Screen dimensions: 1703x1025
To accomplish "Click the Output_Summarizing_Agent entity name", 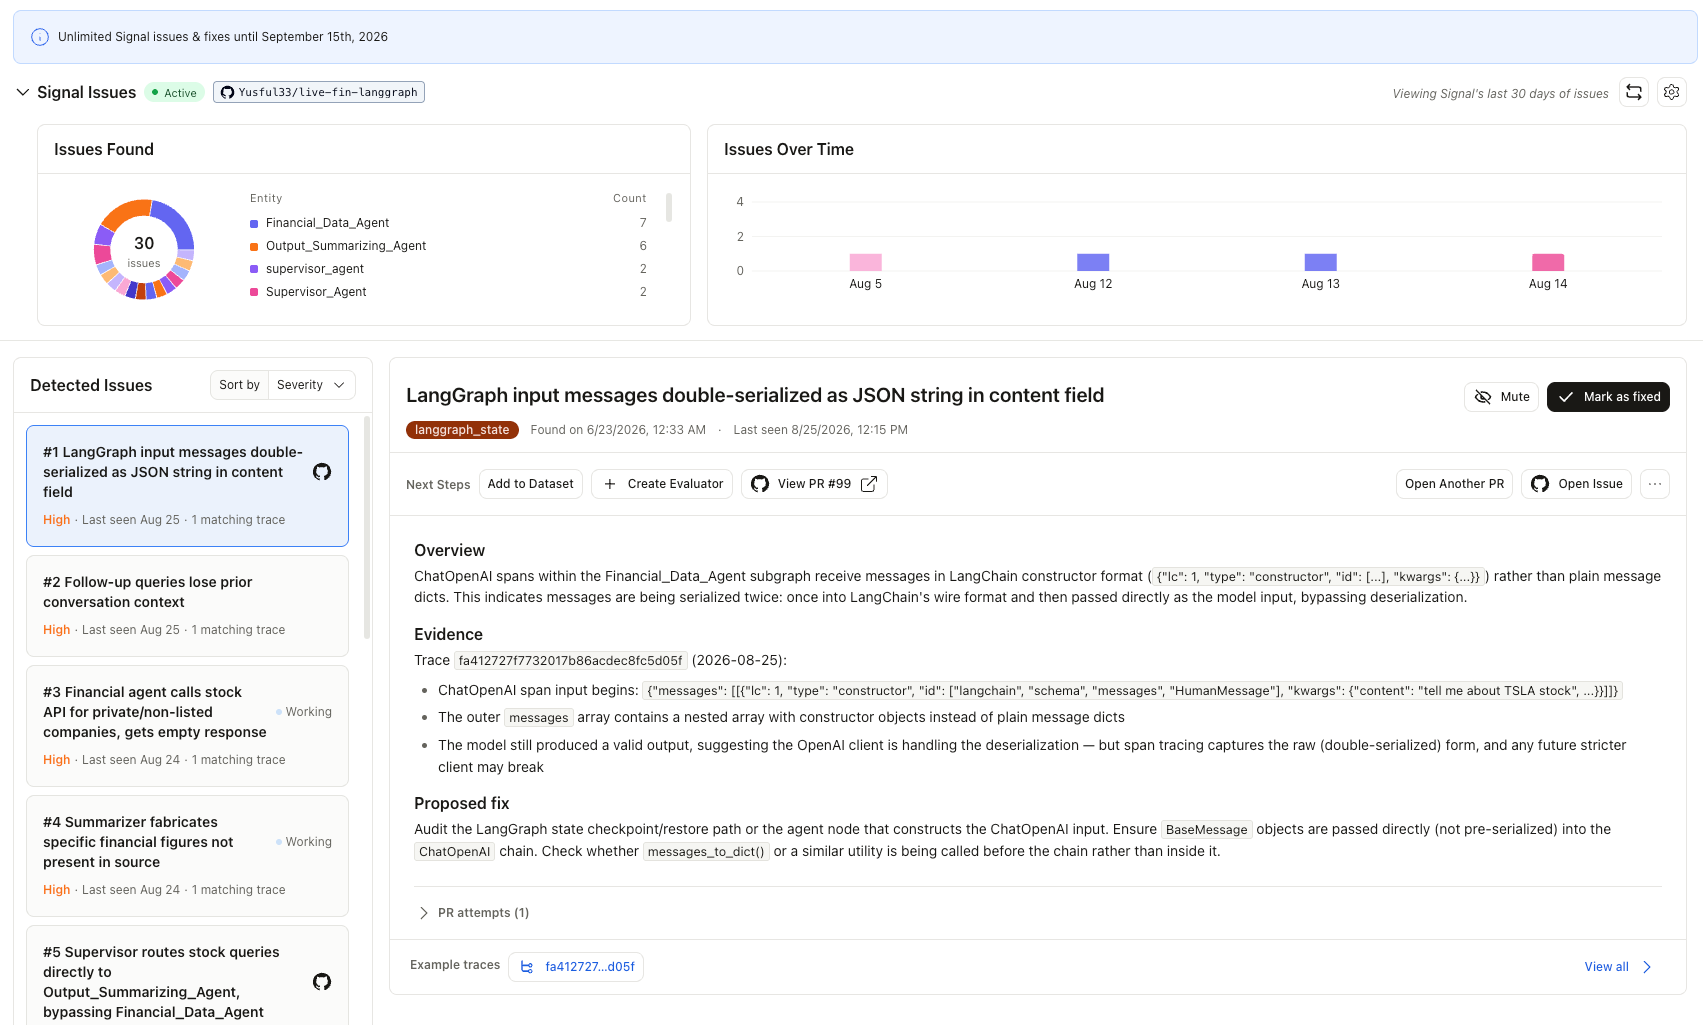I will pyautogui.click(x=346, y=246).
